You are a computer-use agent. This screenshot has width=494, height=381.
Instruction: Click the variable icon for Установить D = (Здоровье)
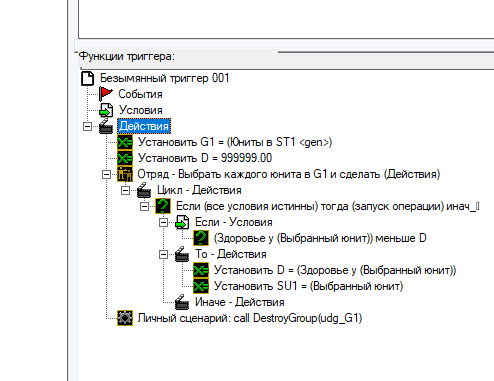point(201,270)
